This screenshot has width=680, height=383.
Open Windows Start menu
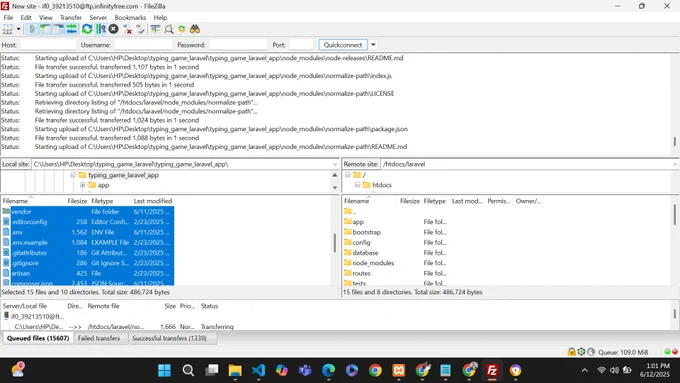pos(164,370)
